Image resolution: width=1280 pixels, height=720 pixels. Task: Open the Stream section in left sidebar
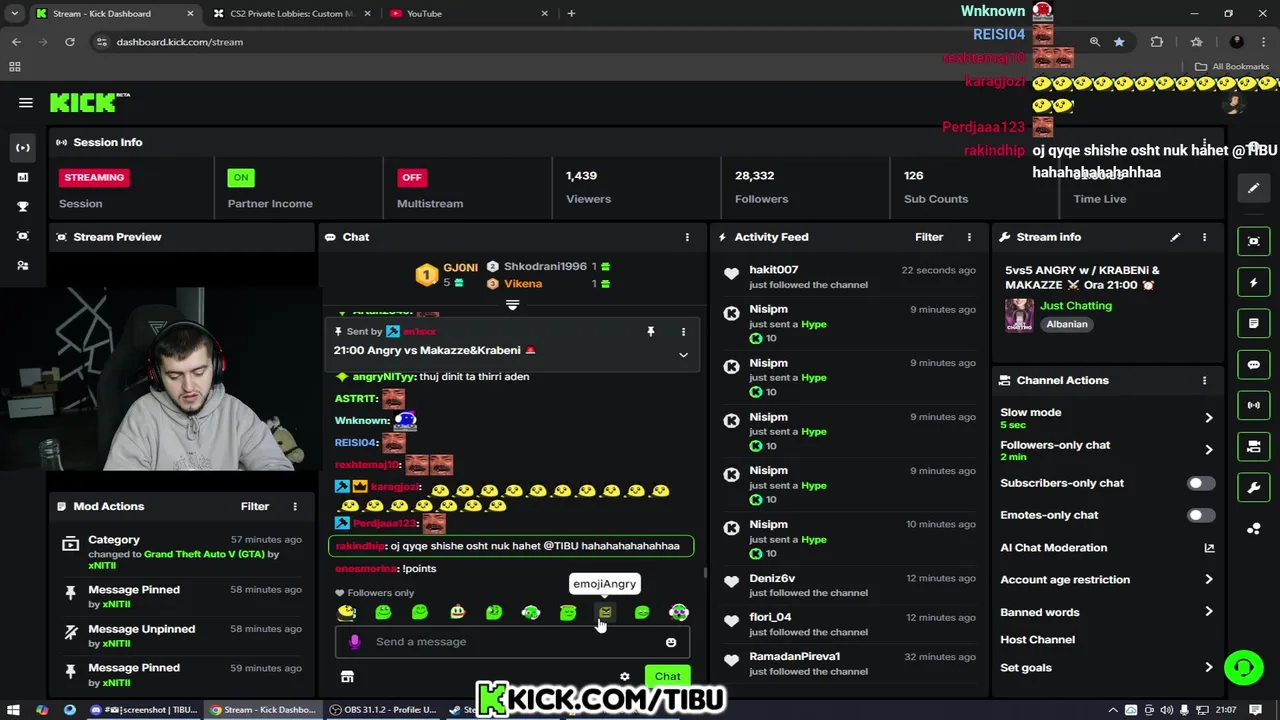[23, 147]
